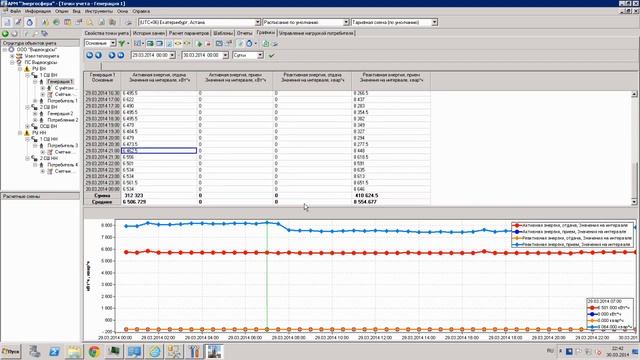Click the table scrollbar up arrow
The width and height of the screenshot is (640, 360).
[x=634, y=94]
